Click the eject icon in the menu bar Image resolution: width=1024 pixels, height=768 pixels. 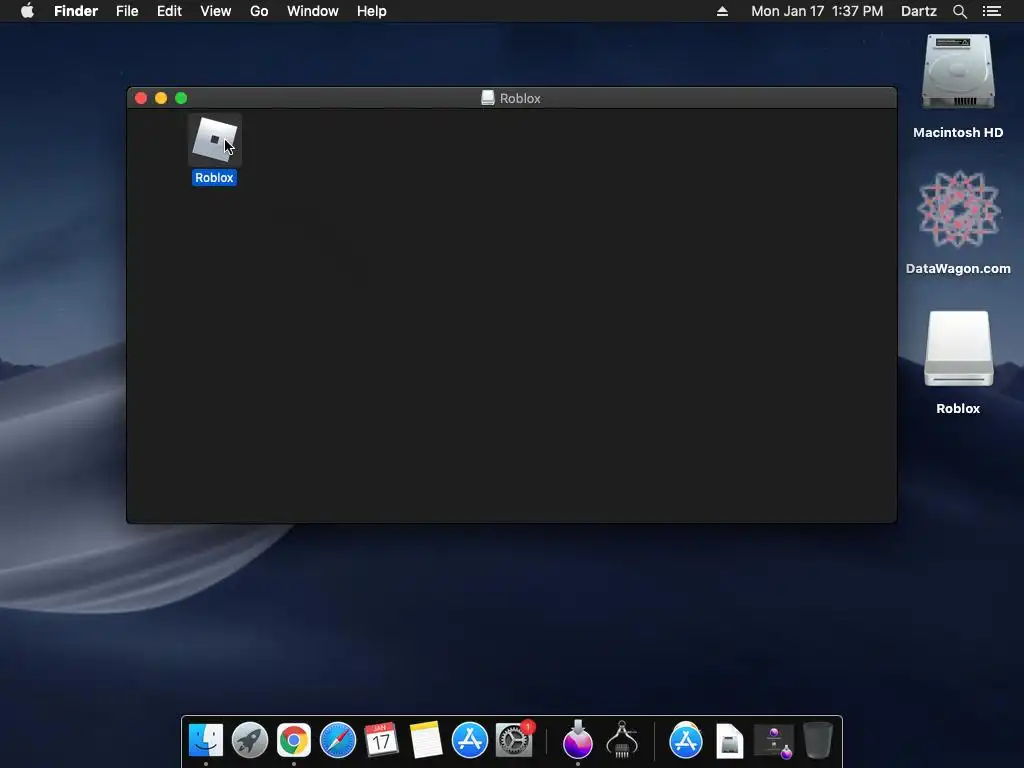[722, 11]
